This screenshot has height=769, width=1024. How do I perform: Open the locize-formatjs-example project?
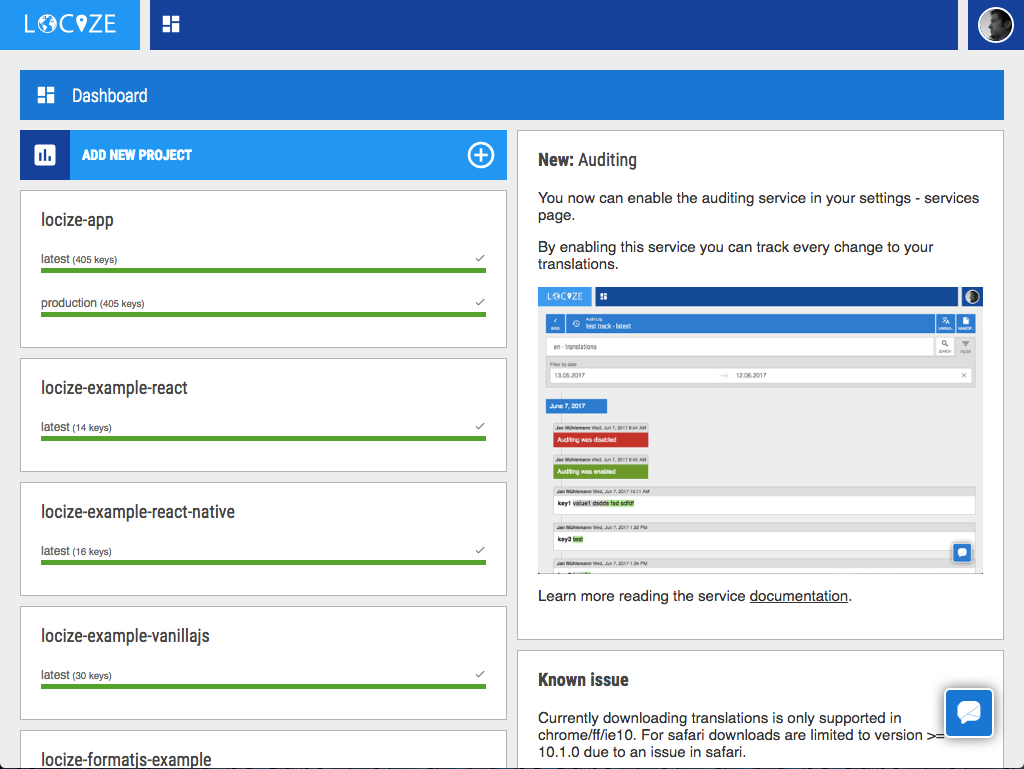(x=126, y=759)
